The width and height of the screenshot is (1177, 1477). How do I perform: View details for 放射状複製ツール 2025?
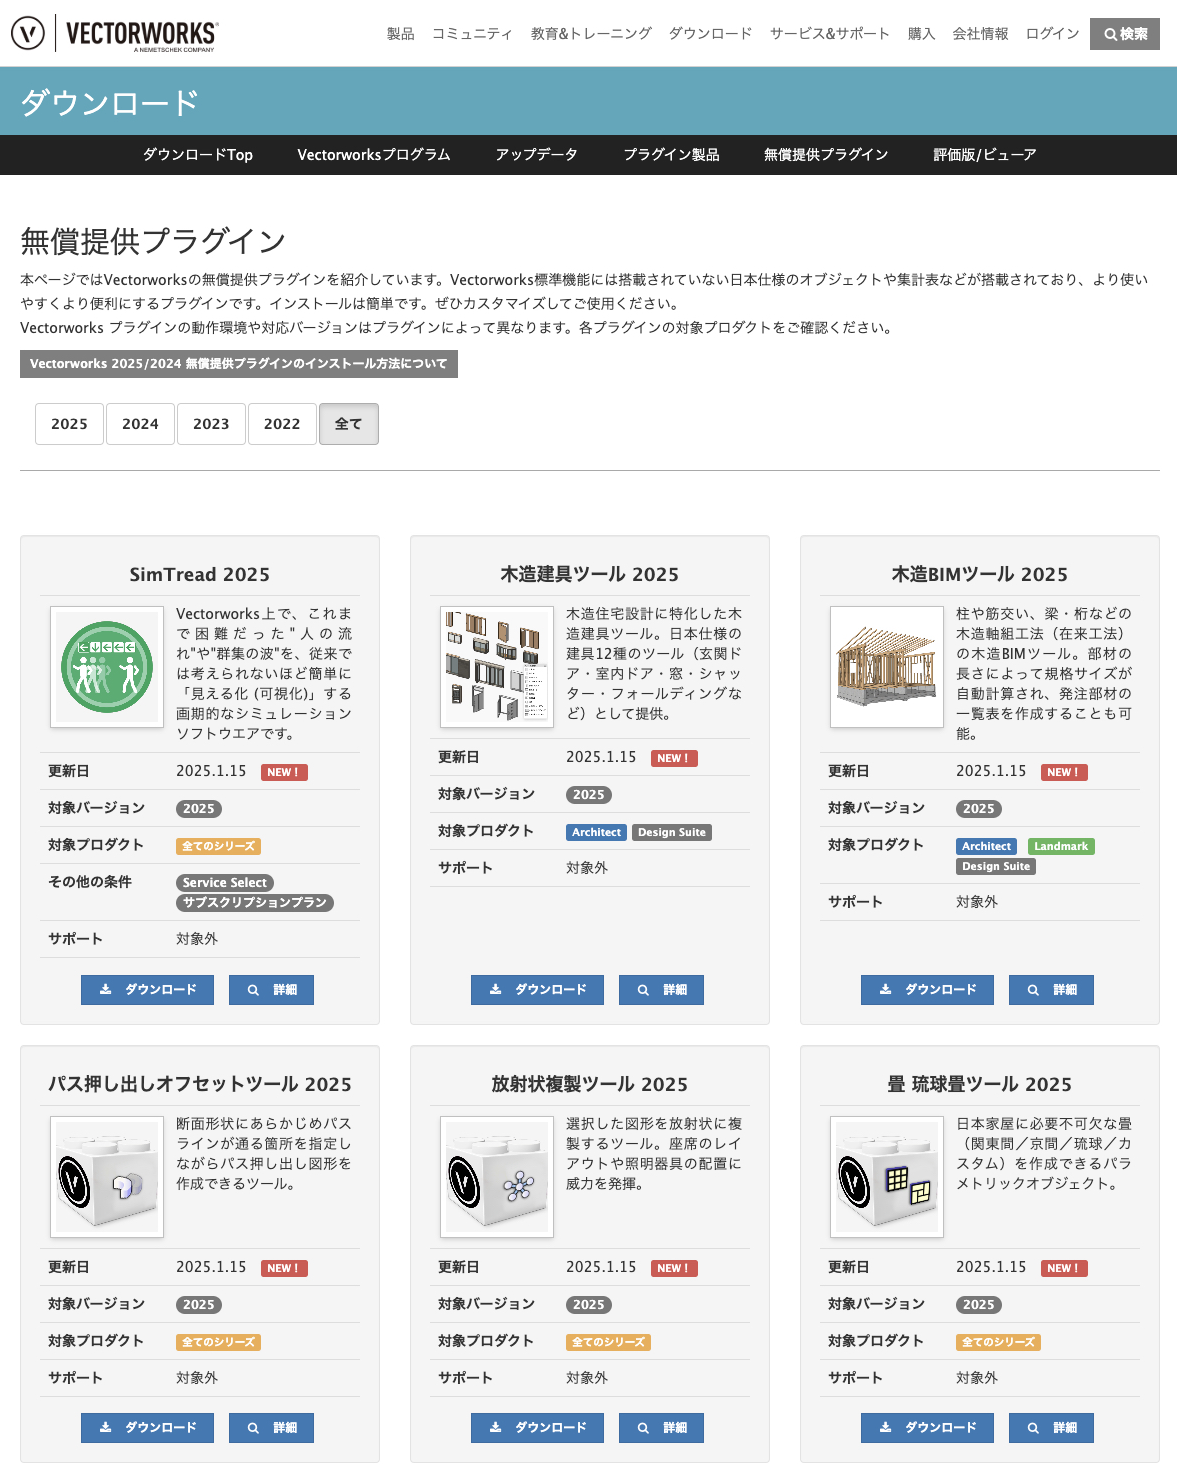pos(661,1428)
